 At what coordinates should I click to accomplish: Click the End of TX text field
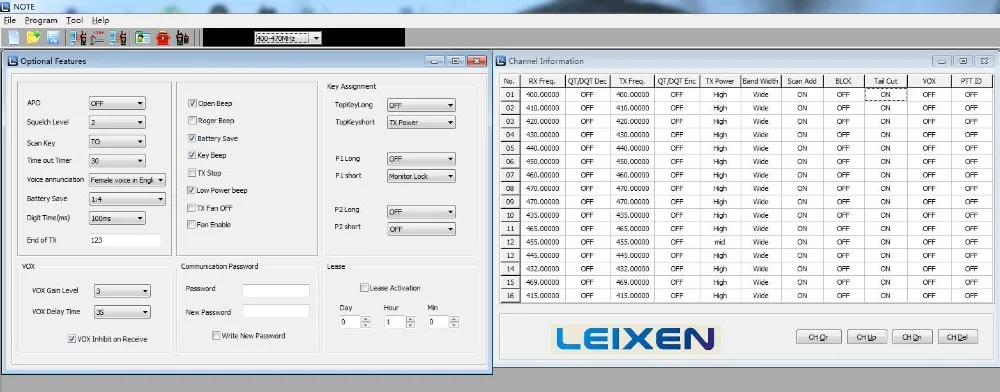(x=125, y=240)
